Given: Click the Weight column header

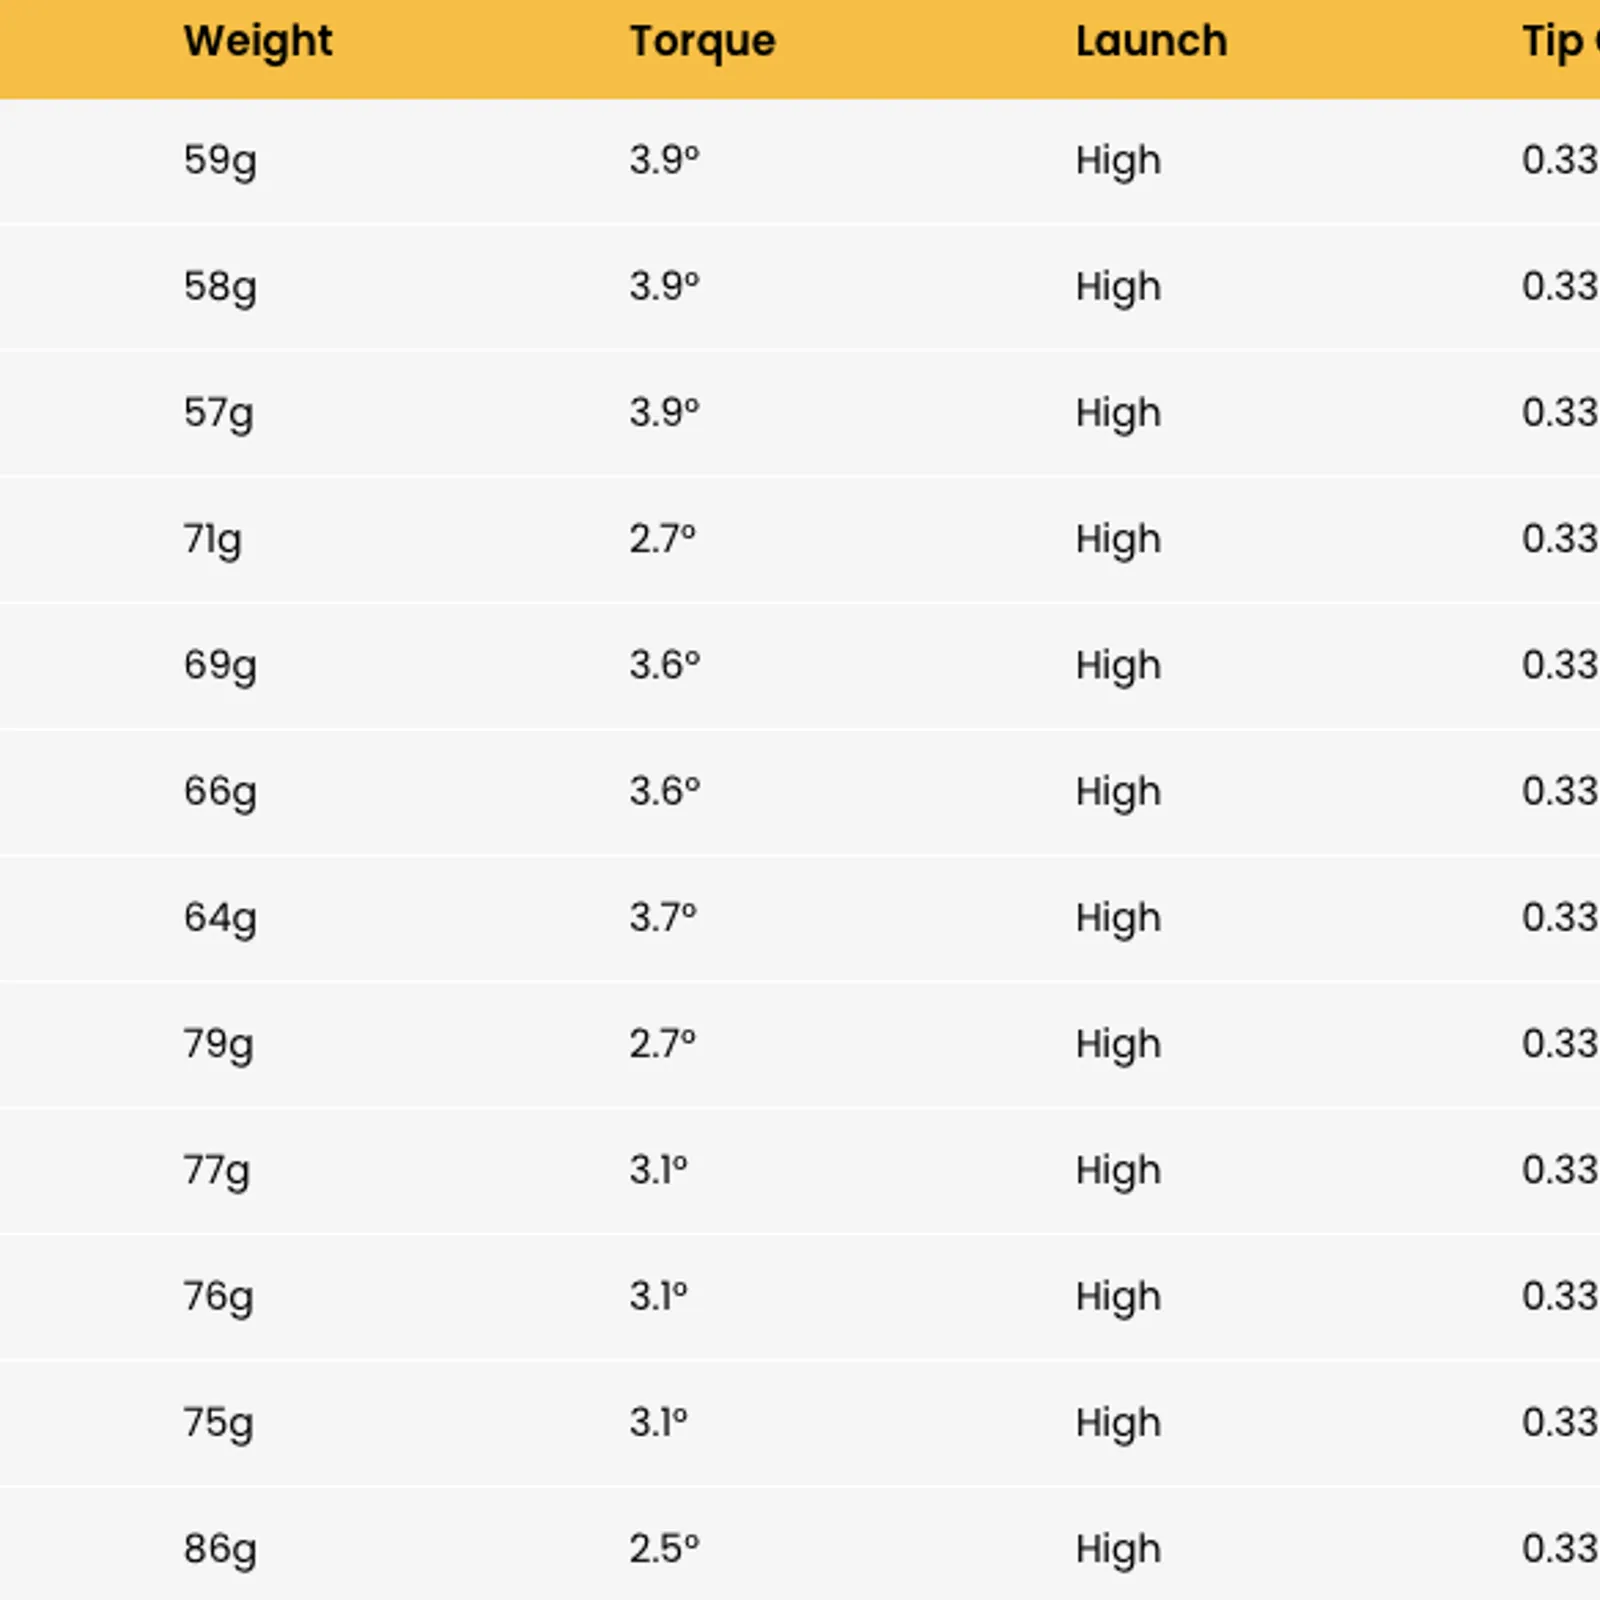Looking at the screenshot, I should (258, 42).
